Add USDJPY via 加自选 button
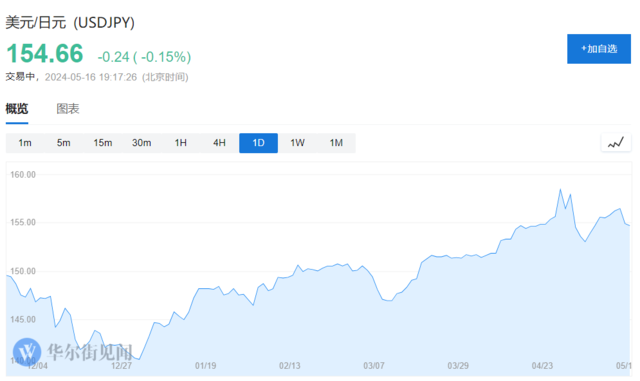 [x=599, y=49]
